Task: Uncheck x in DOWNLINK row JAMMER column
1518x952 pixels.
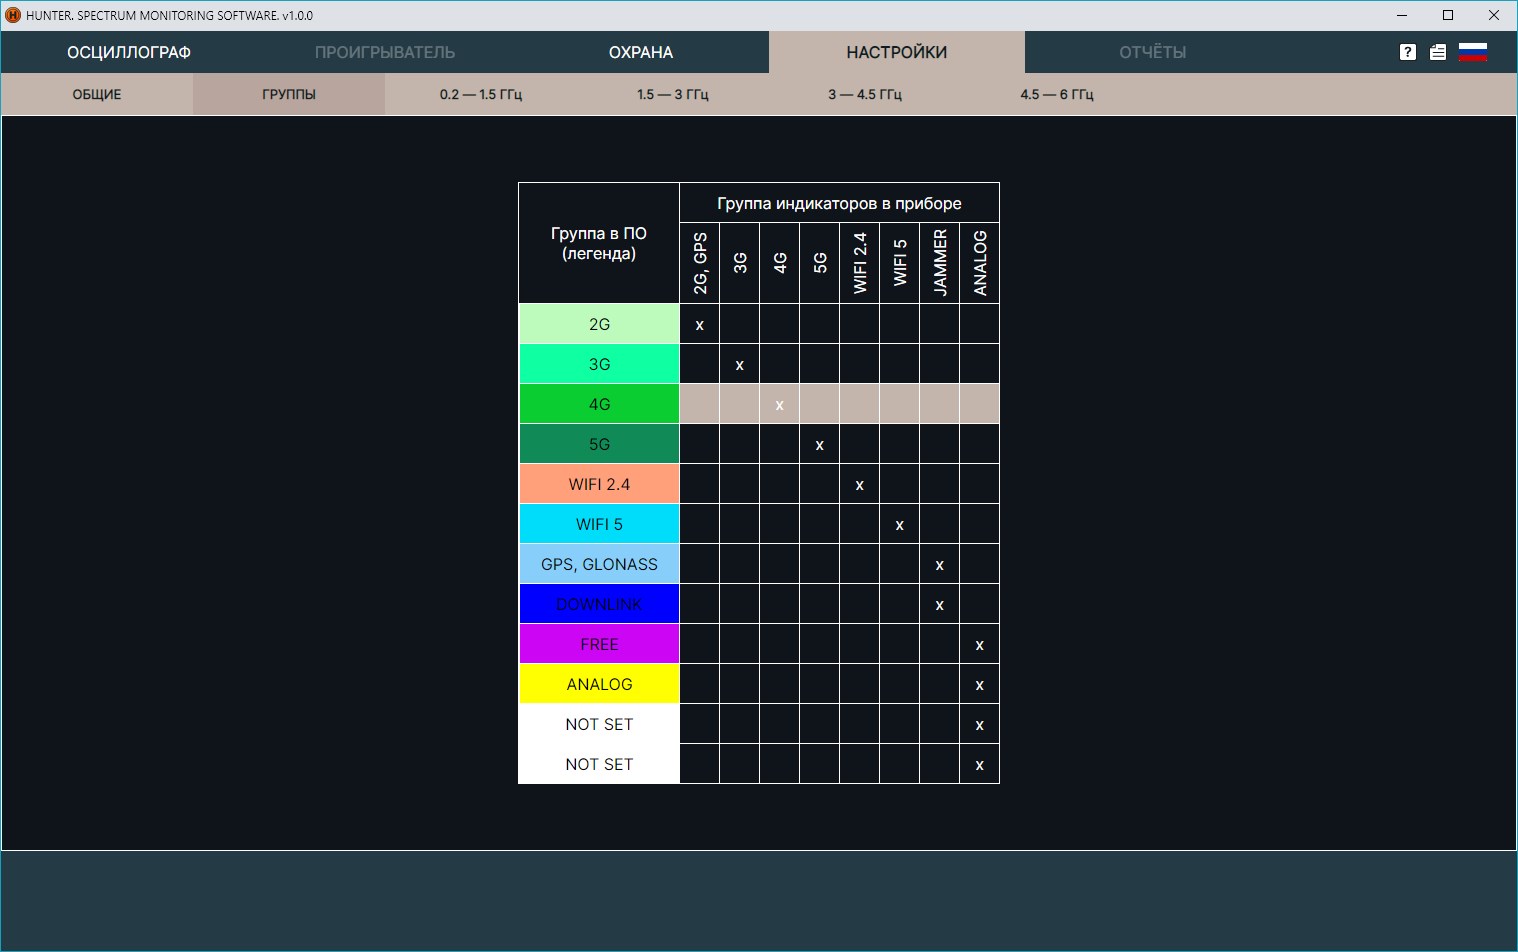Action: click(939, 604)
